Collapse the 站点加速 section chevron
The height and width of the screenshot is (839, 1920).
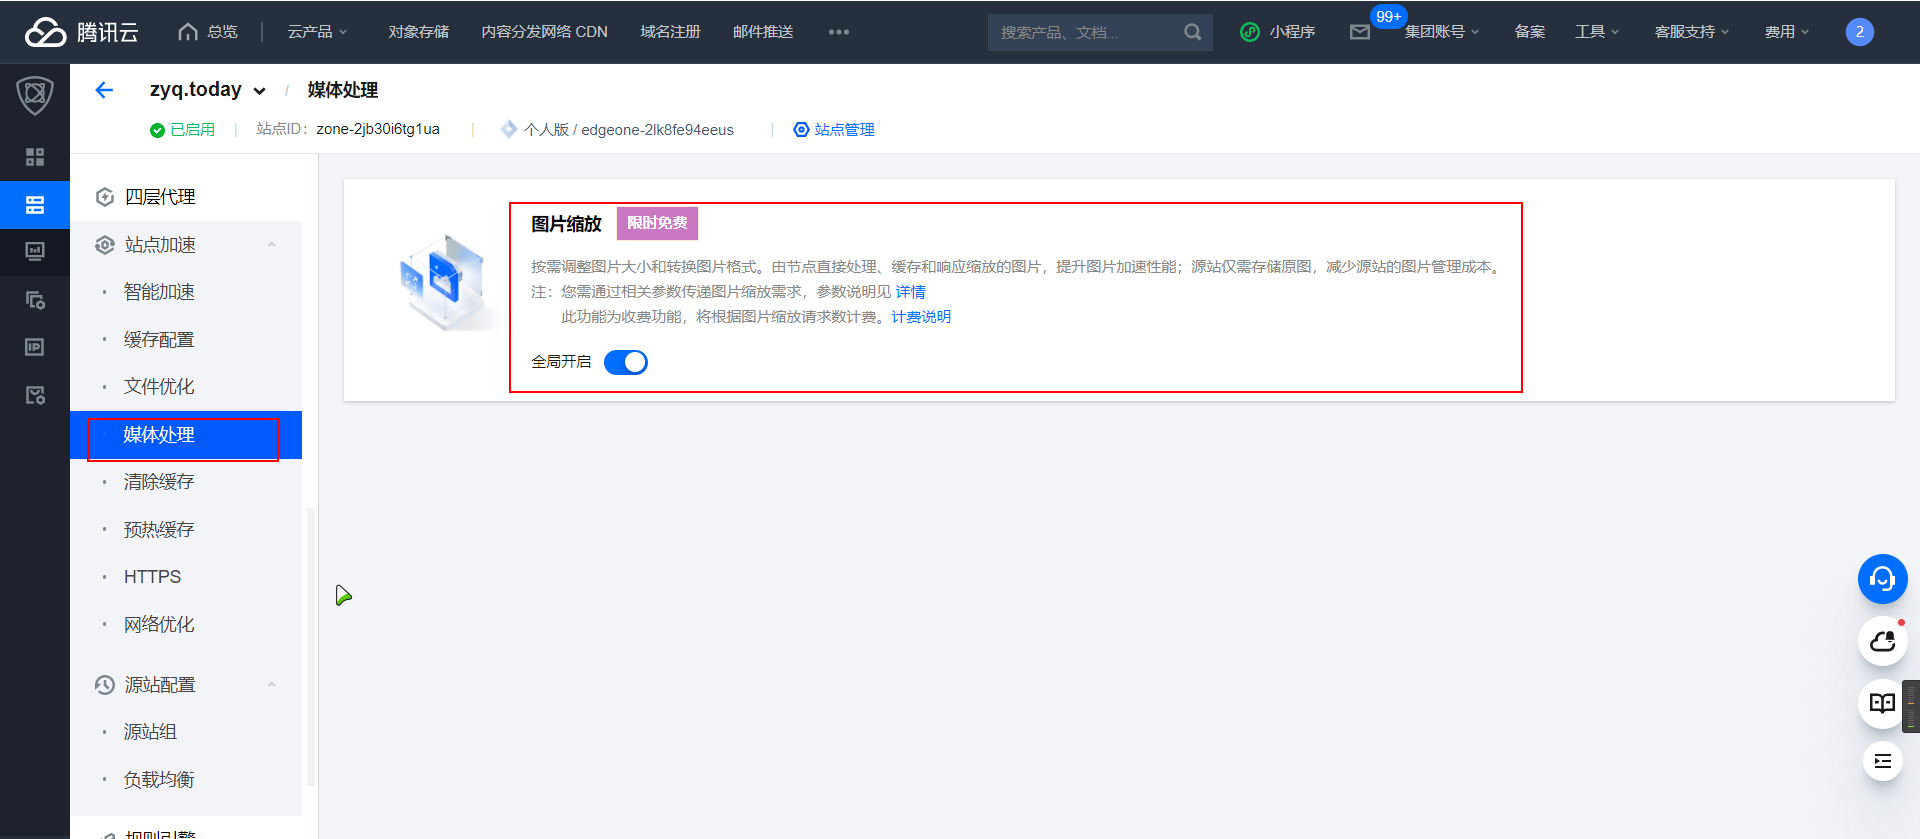(272, 245)
